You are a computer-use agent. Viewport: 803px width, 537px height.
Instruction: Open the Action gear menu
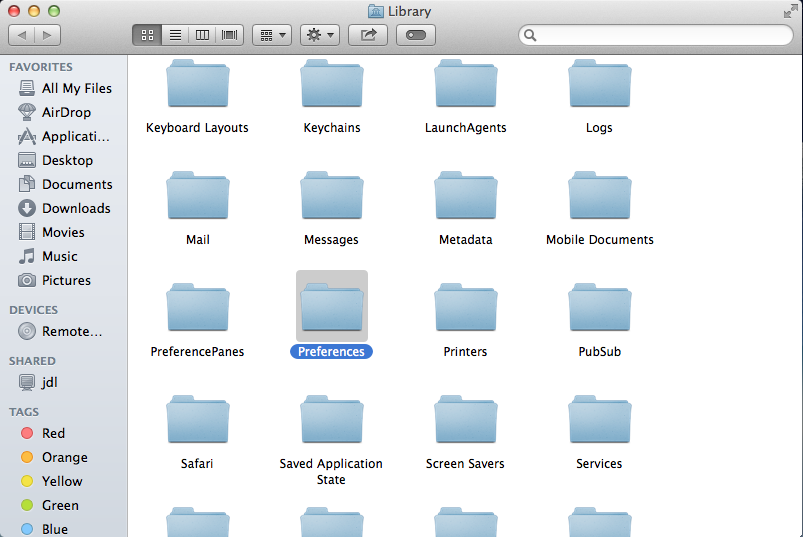[x=320, y=35]
